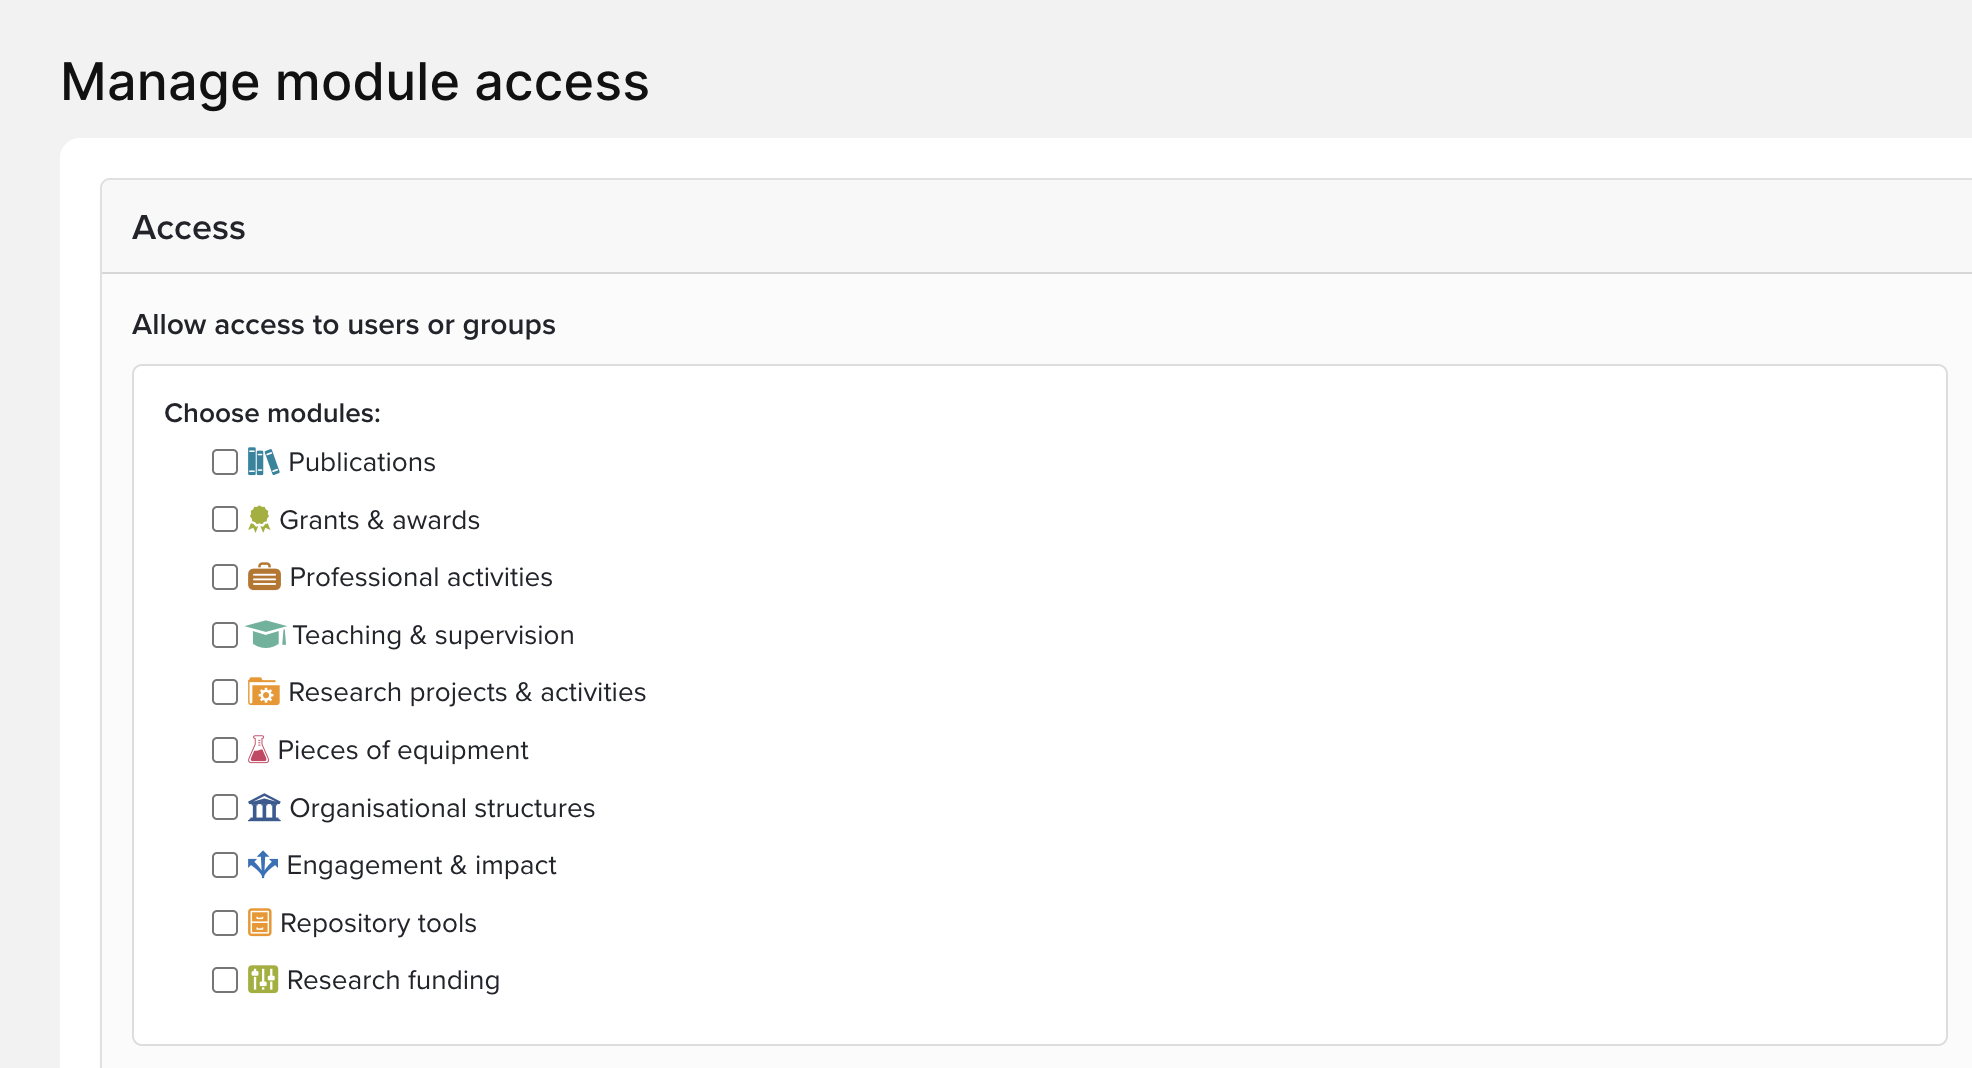
Task: Click the Pieces of equipment flask icon
Action: pyautogui.click(x=258, y=750)
